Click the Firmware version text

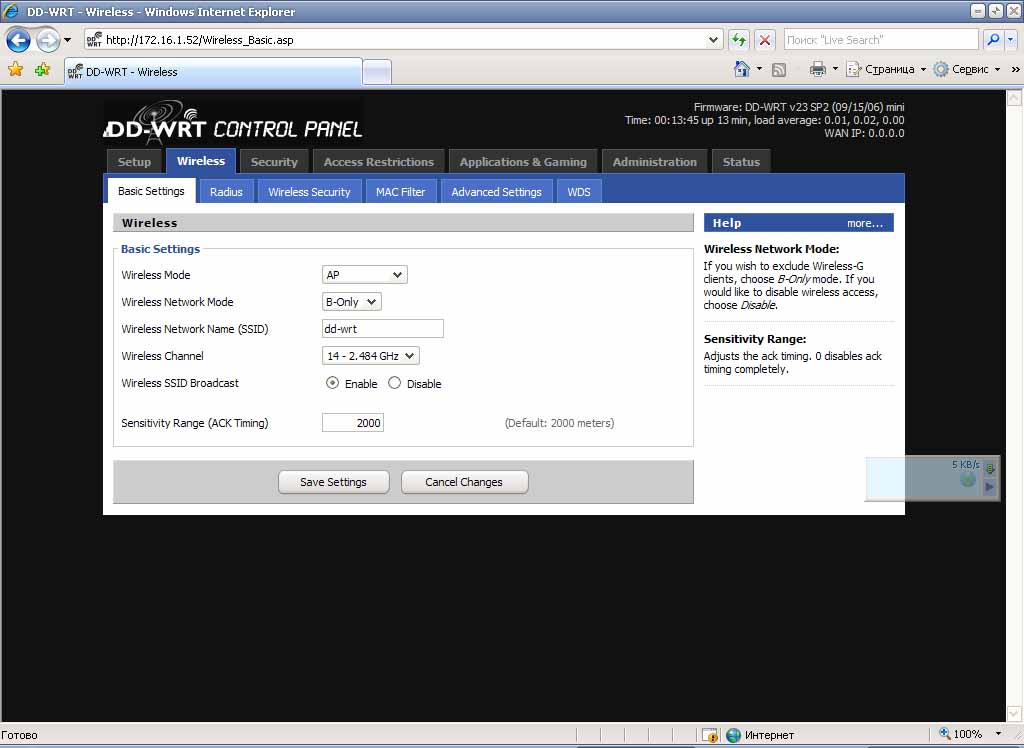(x=799, y=107)
